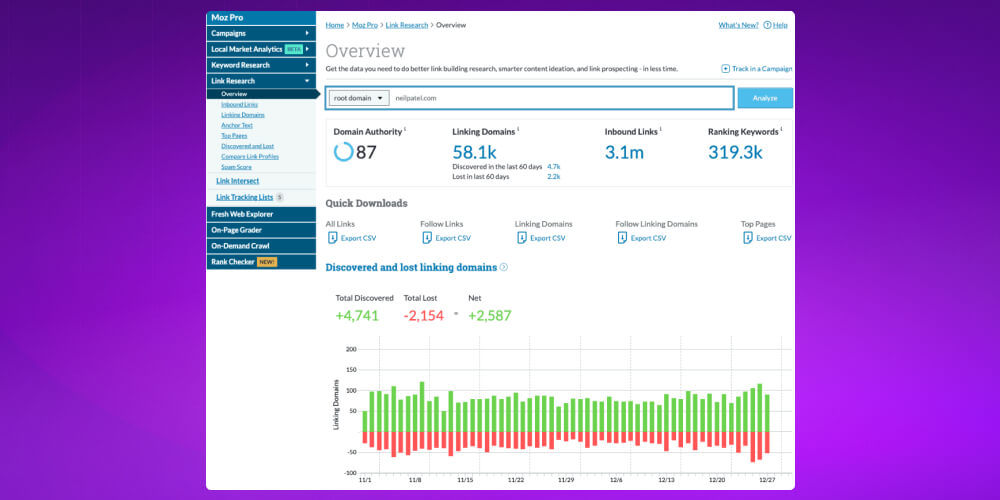Click the 4.7k discovered in last 60 days

[554, 166]
